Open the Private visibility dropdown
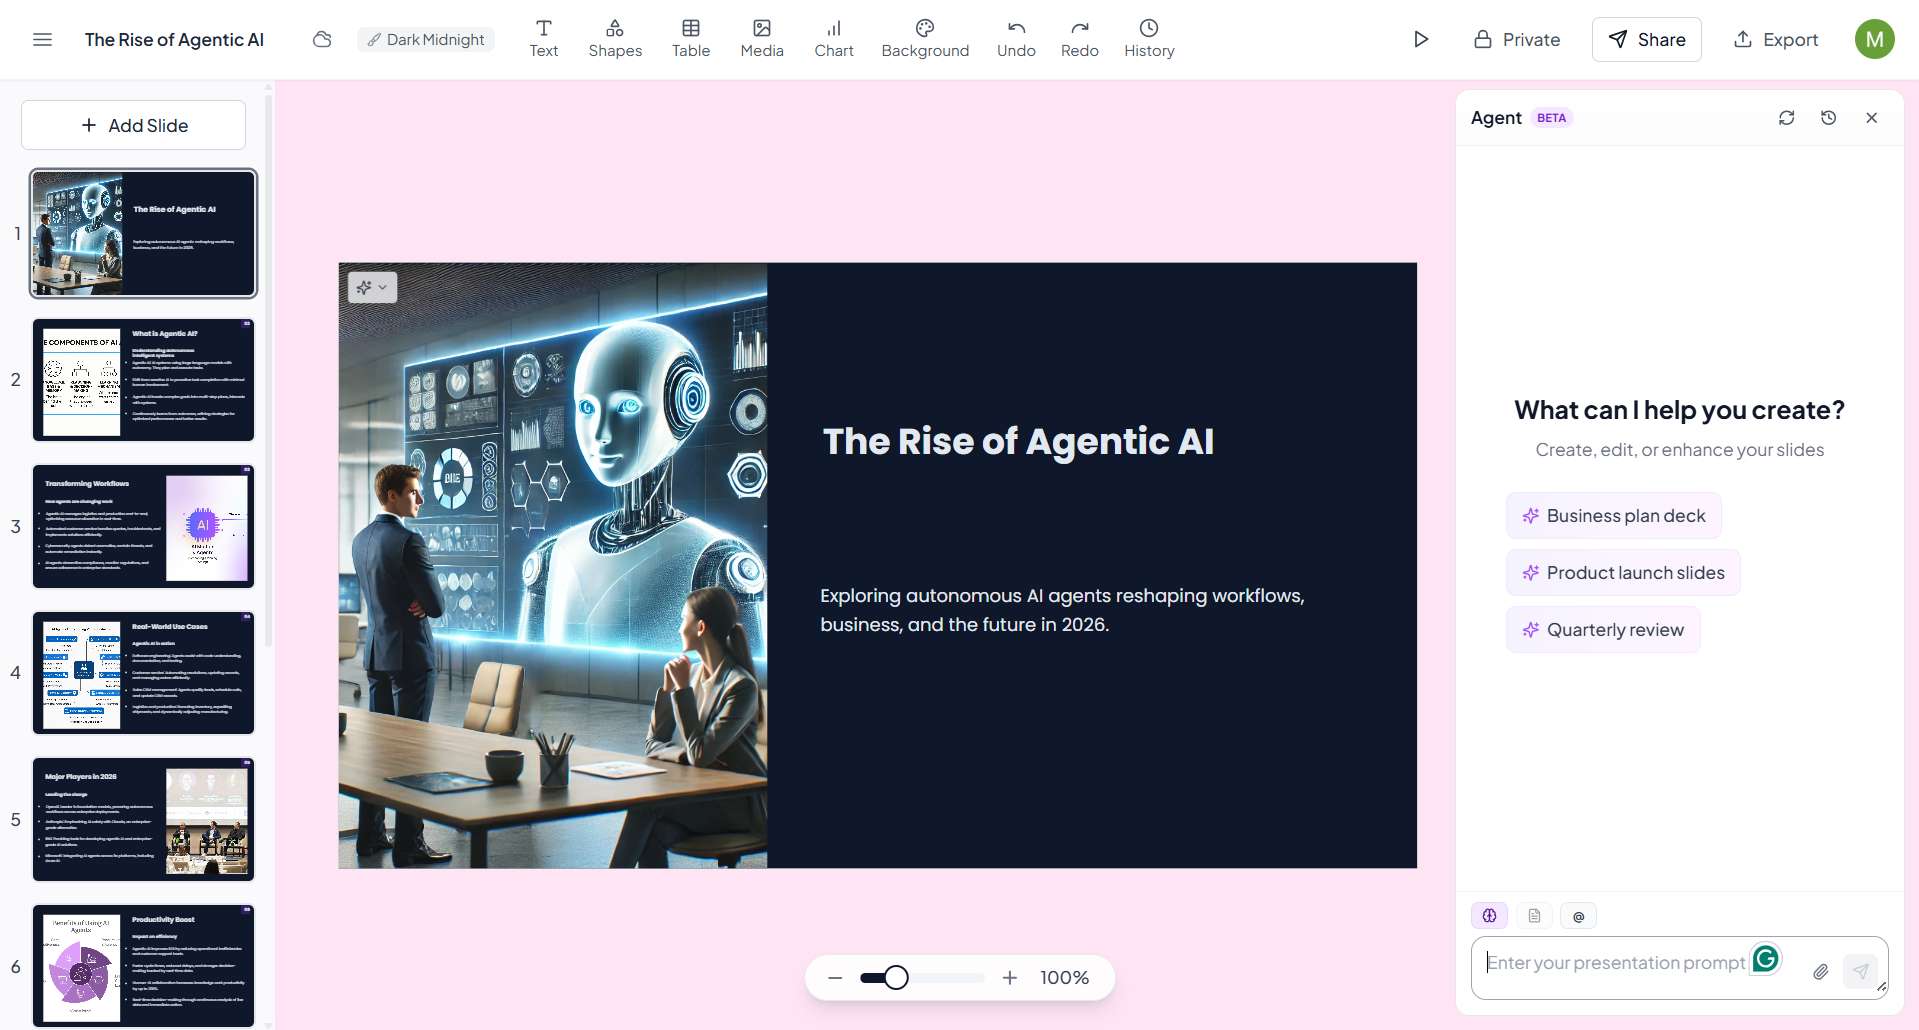The height and width of the screenshot is (1030, 1919). click(1517, 39)
